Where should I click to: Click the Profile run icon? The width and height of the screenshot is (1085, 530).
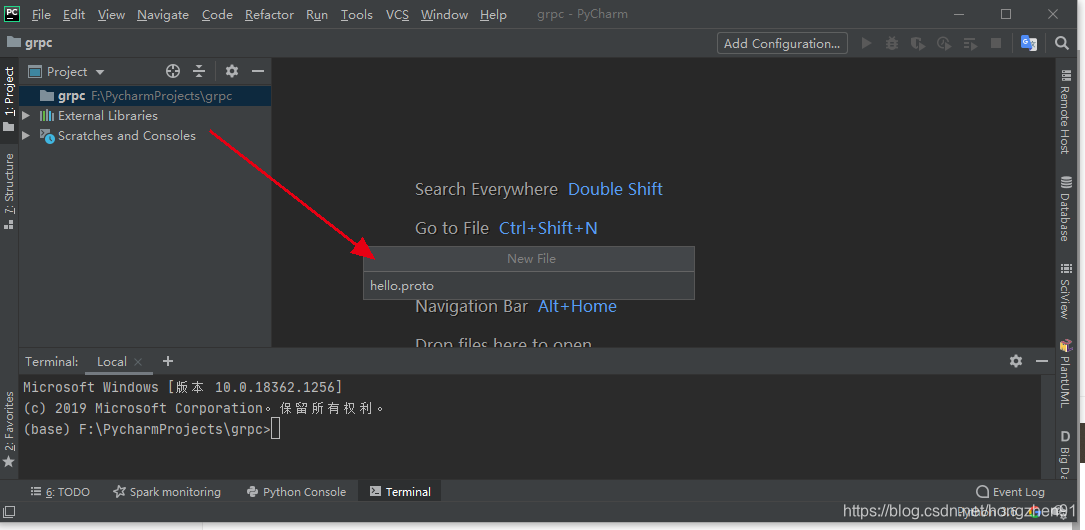[x=944, y=43]
